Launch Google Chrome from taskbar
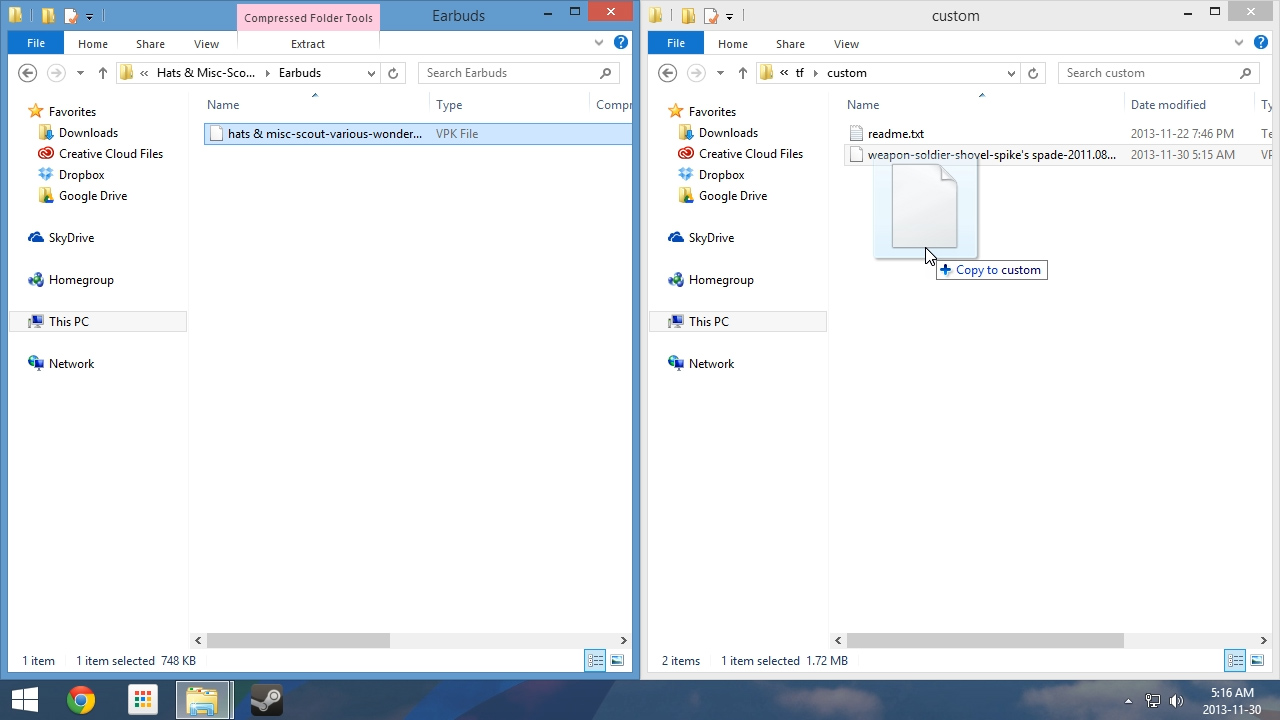 tap(81, 700)
